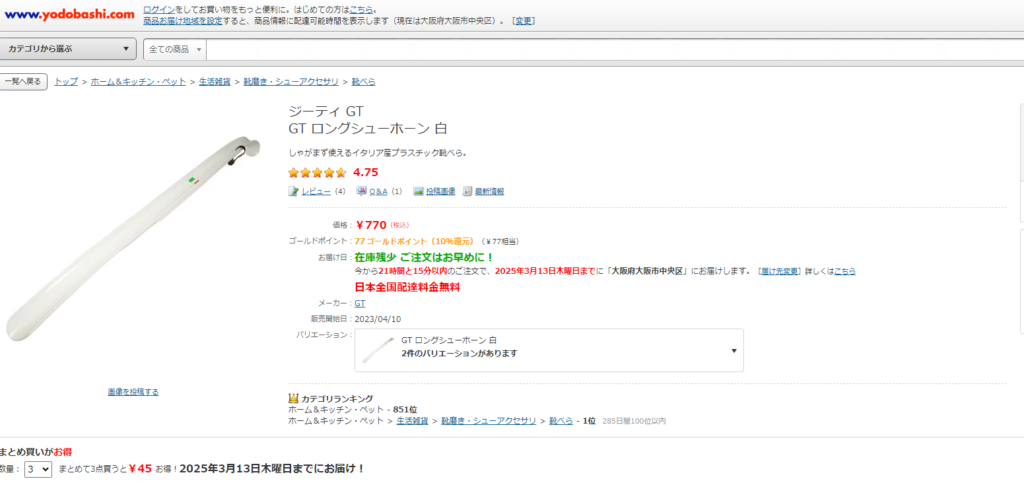Click the 投稿画像 picture icon

coord(418,191)
